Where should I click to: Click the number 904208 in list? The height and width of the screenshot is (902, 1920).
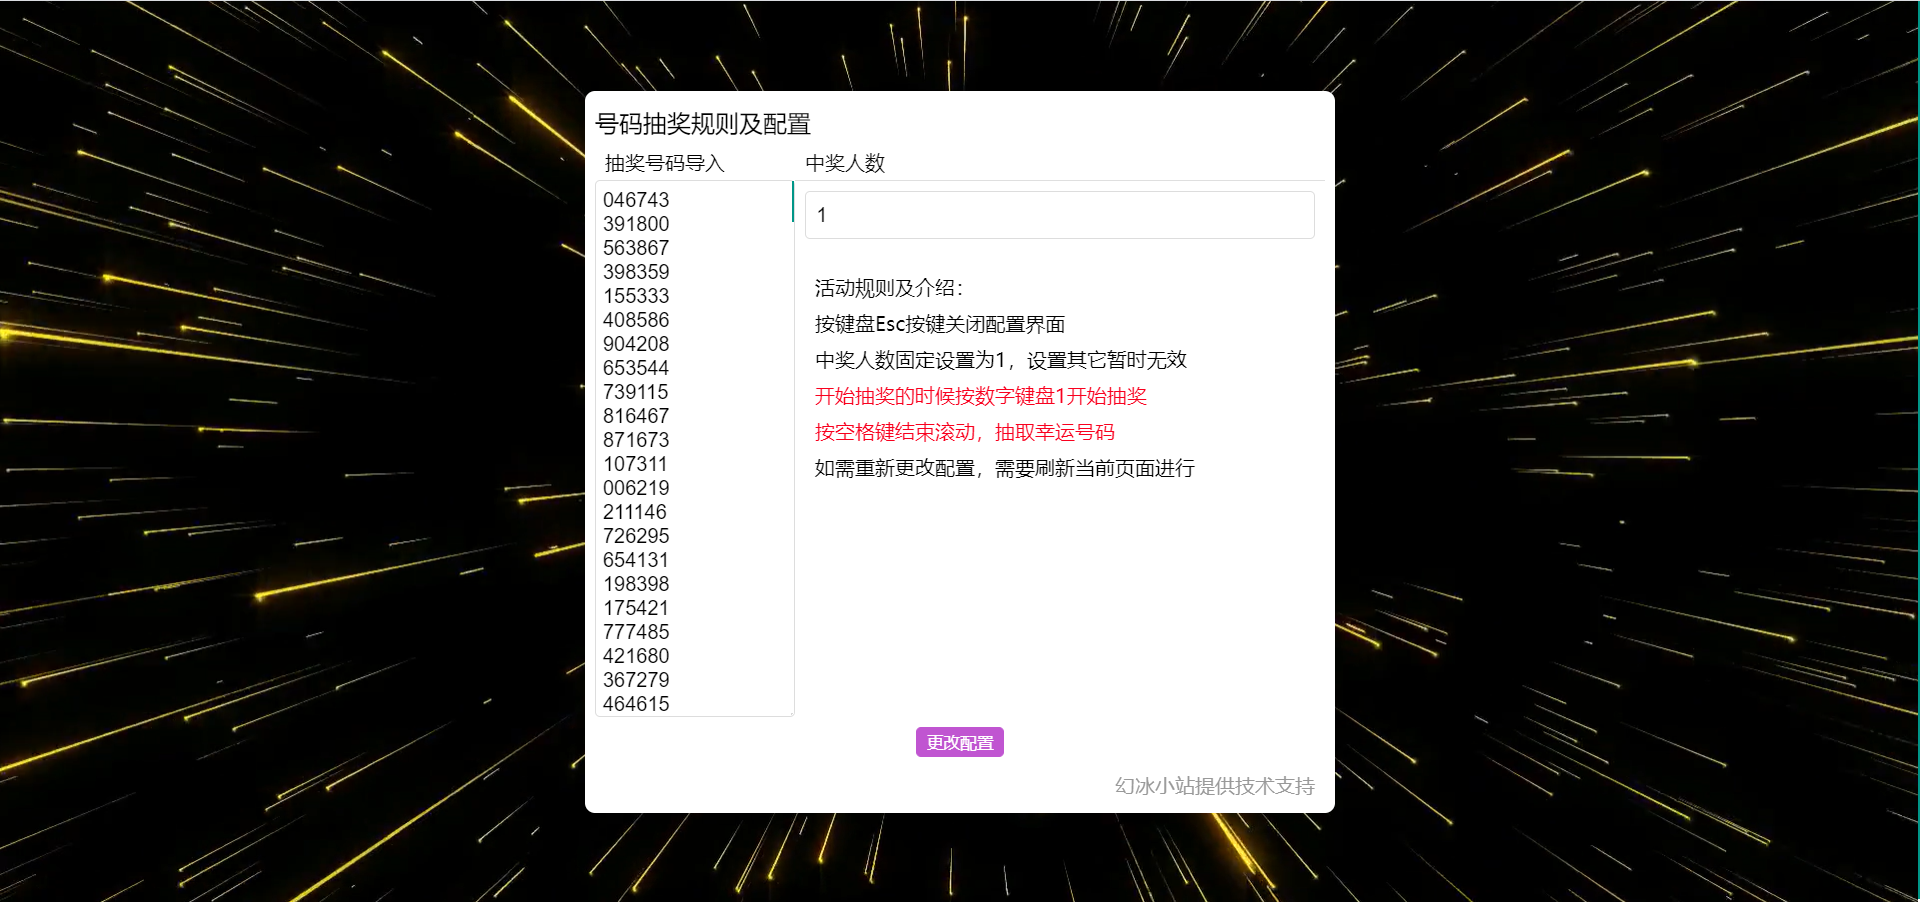click(x=636, y=344)
